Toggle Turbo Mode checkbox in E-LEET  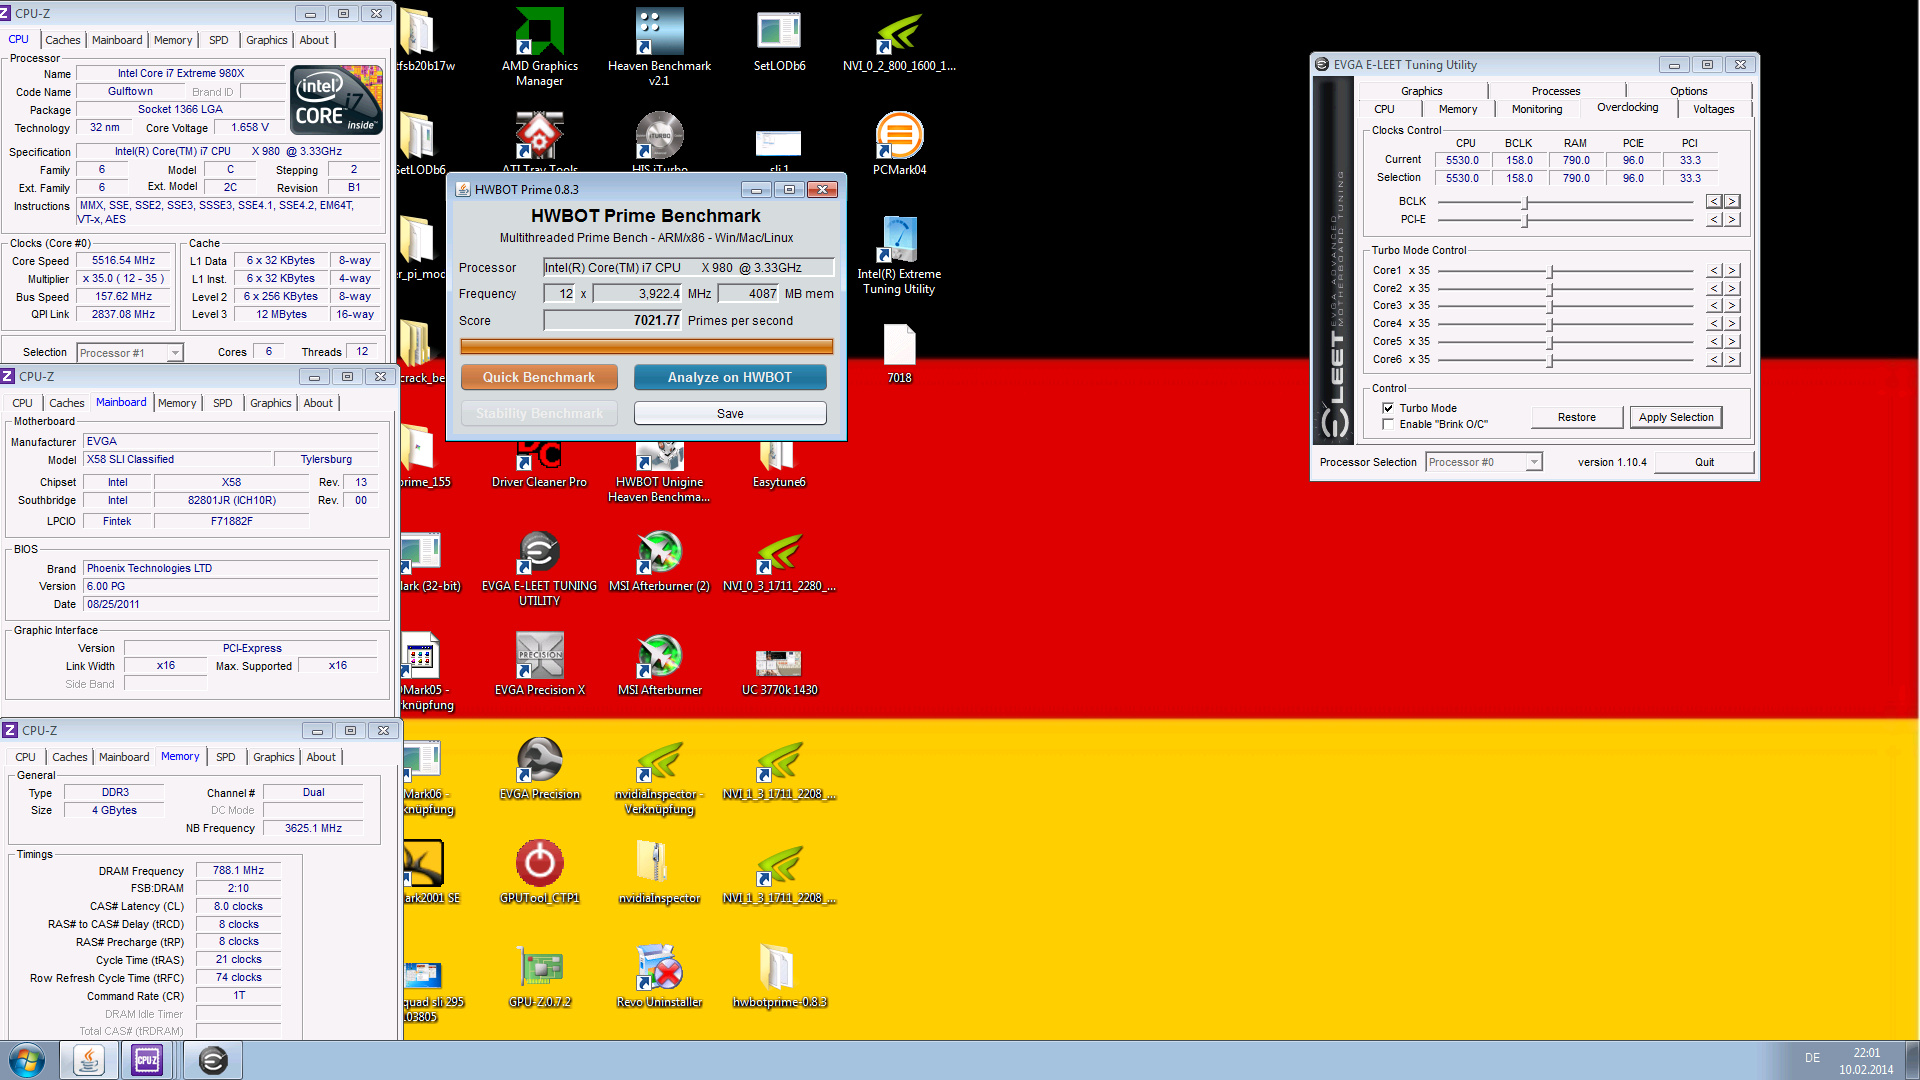coord(1388,408)
